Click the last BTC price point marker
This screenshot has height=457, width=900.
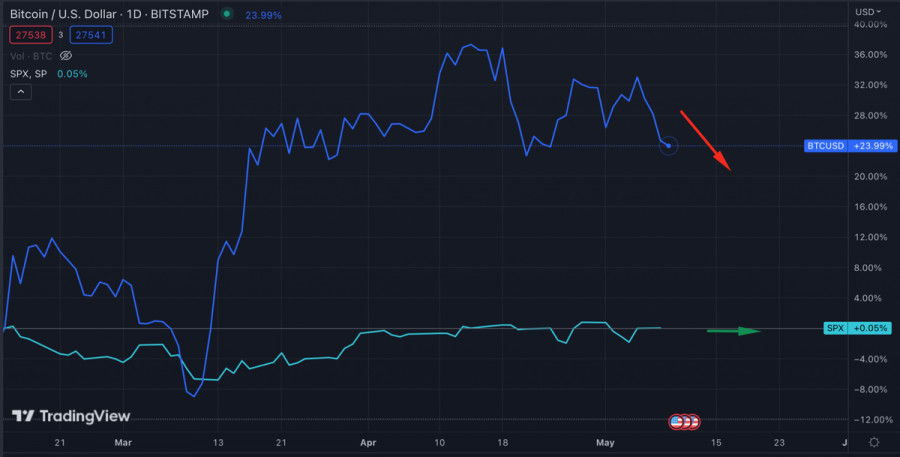tap(669, 146)
